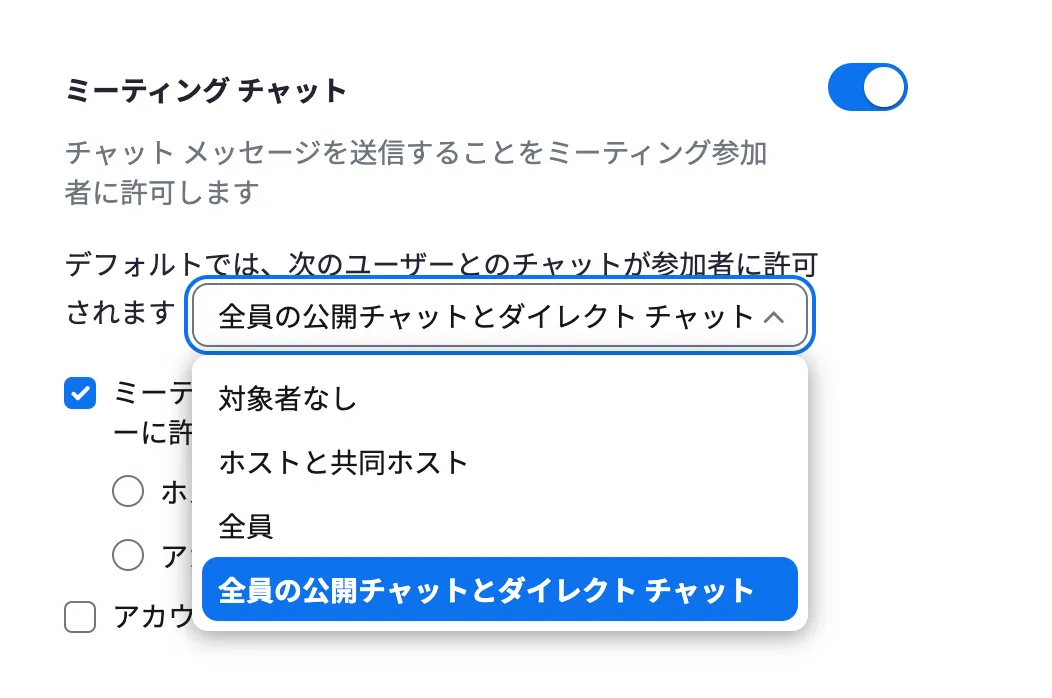Screen dimensions: 1052x698
Task: Choose the ホストと共同ホスト option
Action: click(343, 463)
